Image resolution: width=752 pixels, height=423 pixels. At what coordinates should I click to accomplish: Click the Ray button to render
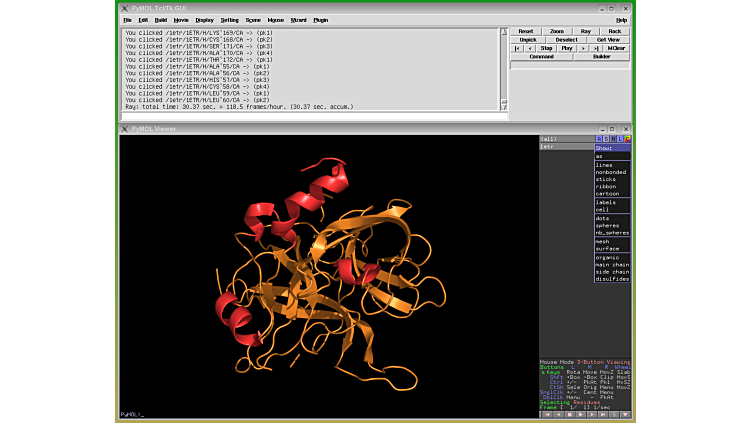pyautogui.click(x=586, y=31)
